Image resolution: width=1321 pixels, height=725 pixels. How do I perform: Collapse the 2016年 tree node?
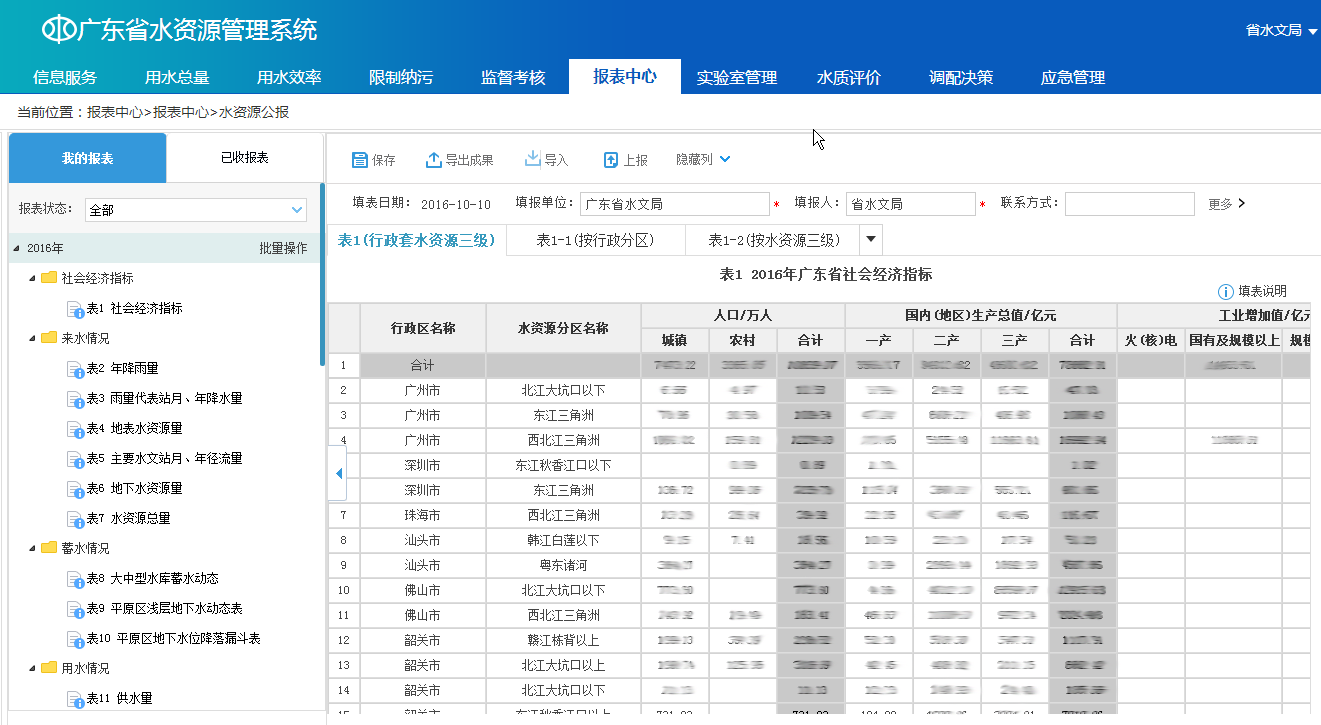[x=17, y=249]
